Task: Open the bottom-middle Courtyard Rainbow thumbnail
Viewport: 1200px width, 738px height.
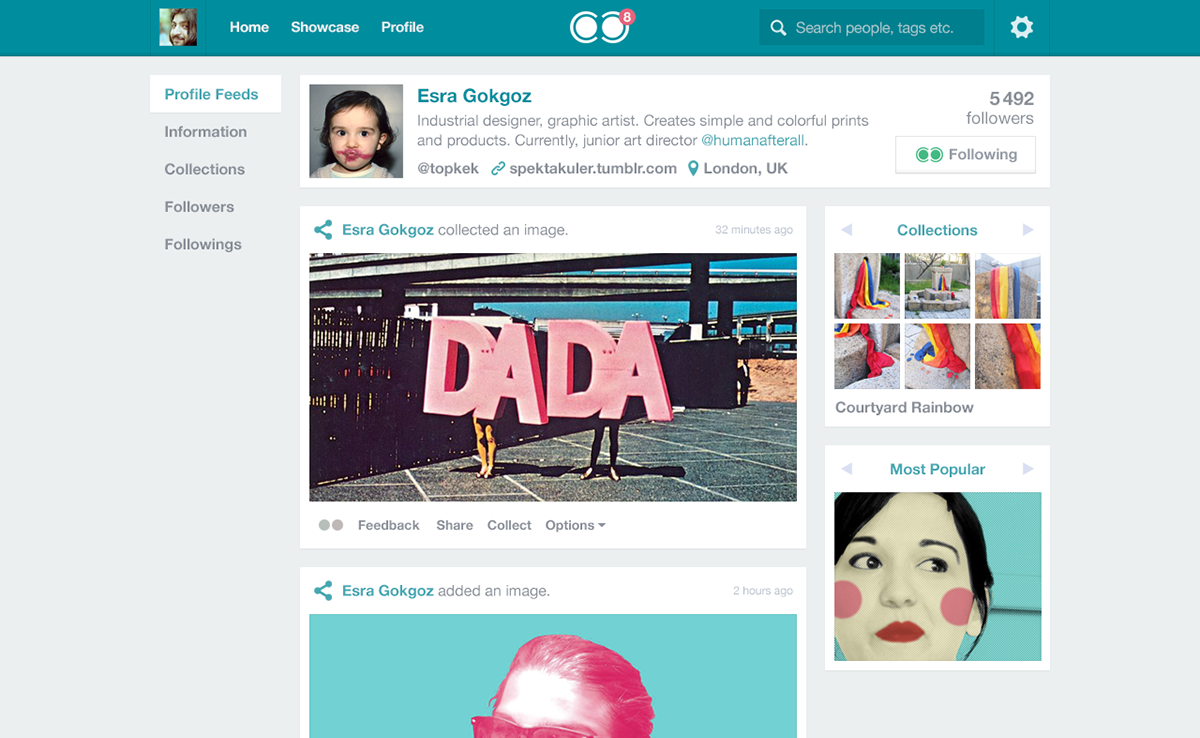Action: pyautogui.click(x=937, y=356)
